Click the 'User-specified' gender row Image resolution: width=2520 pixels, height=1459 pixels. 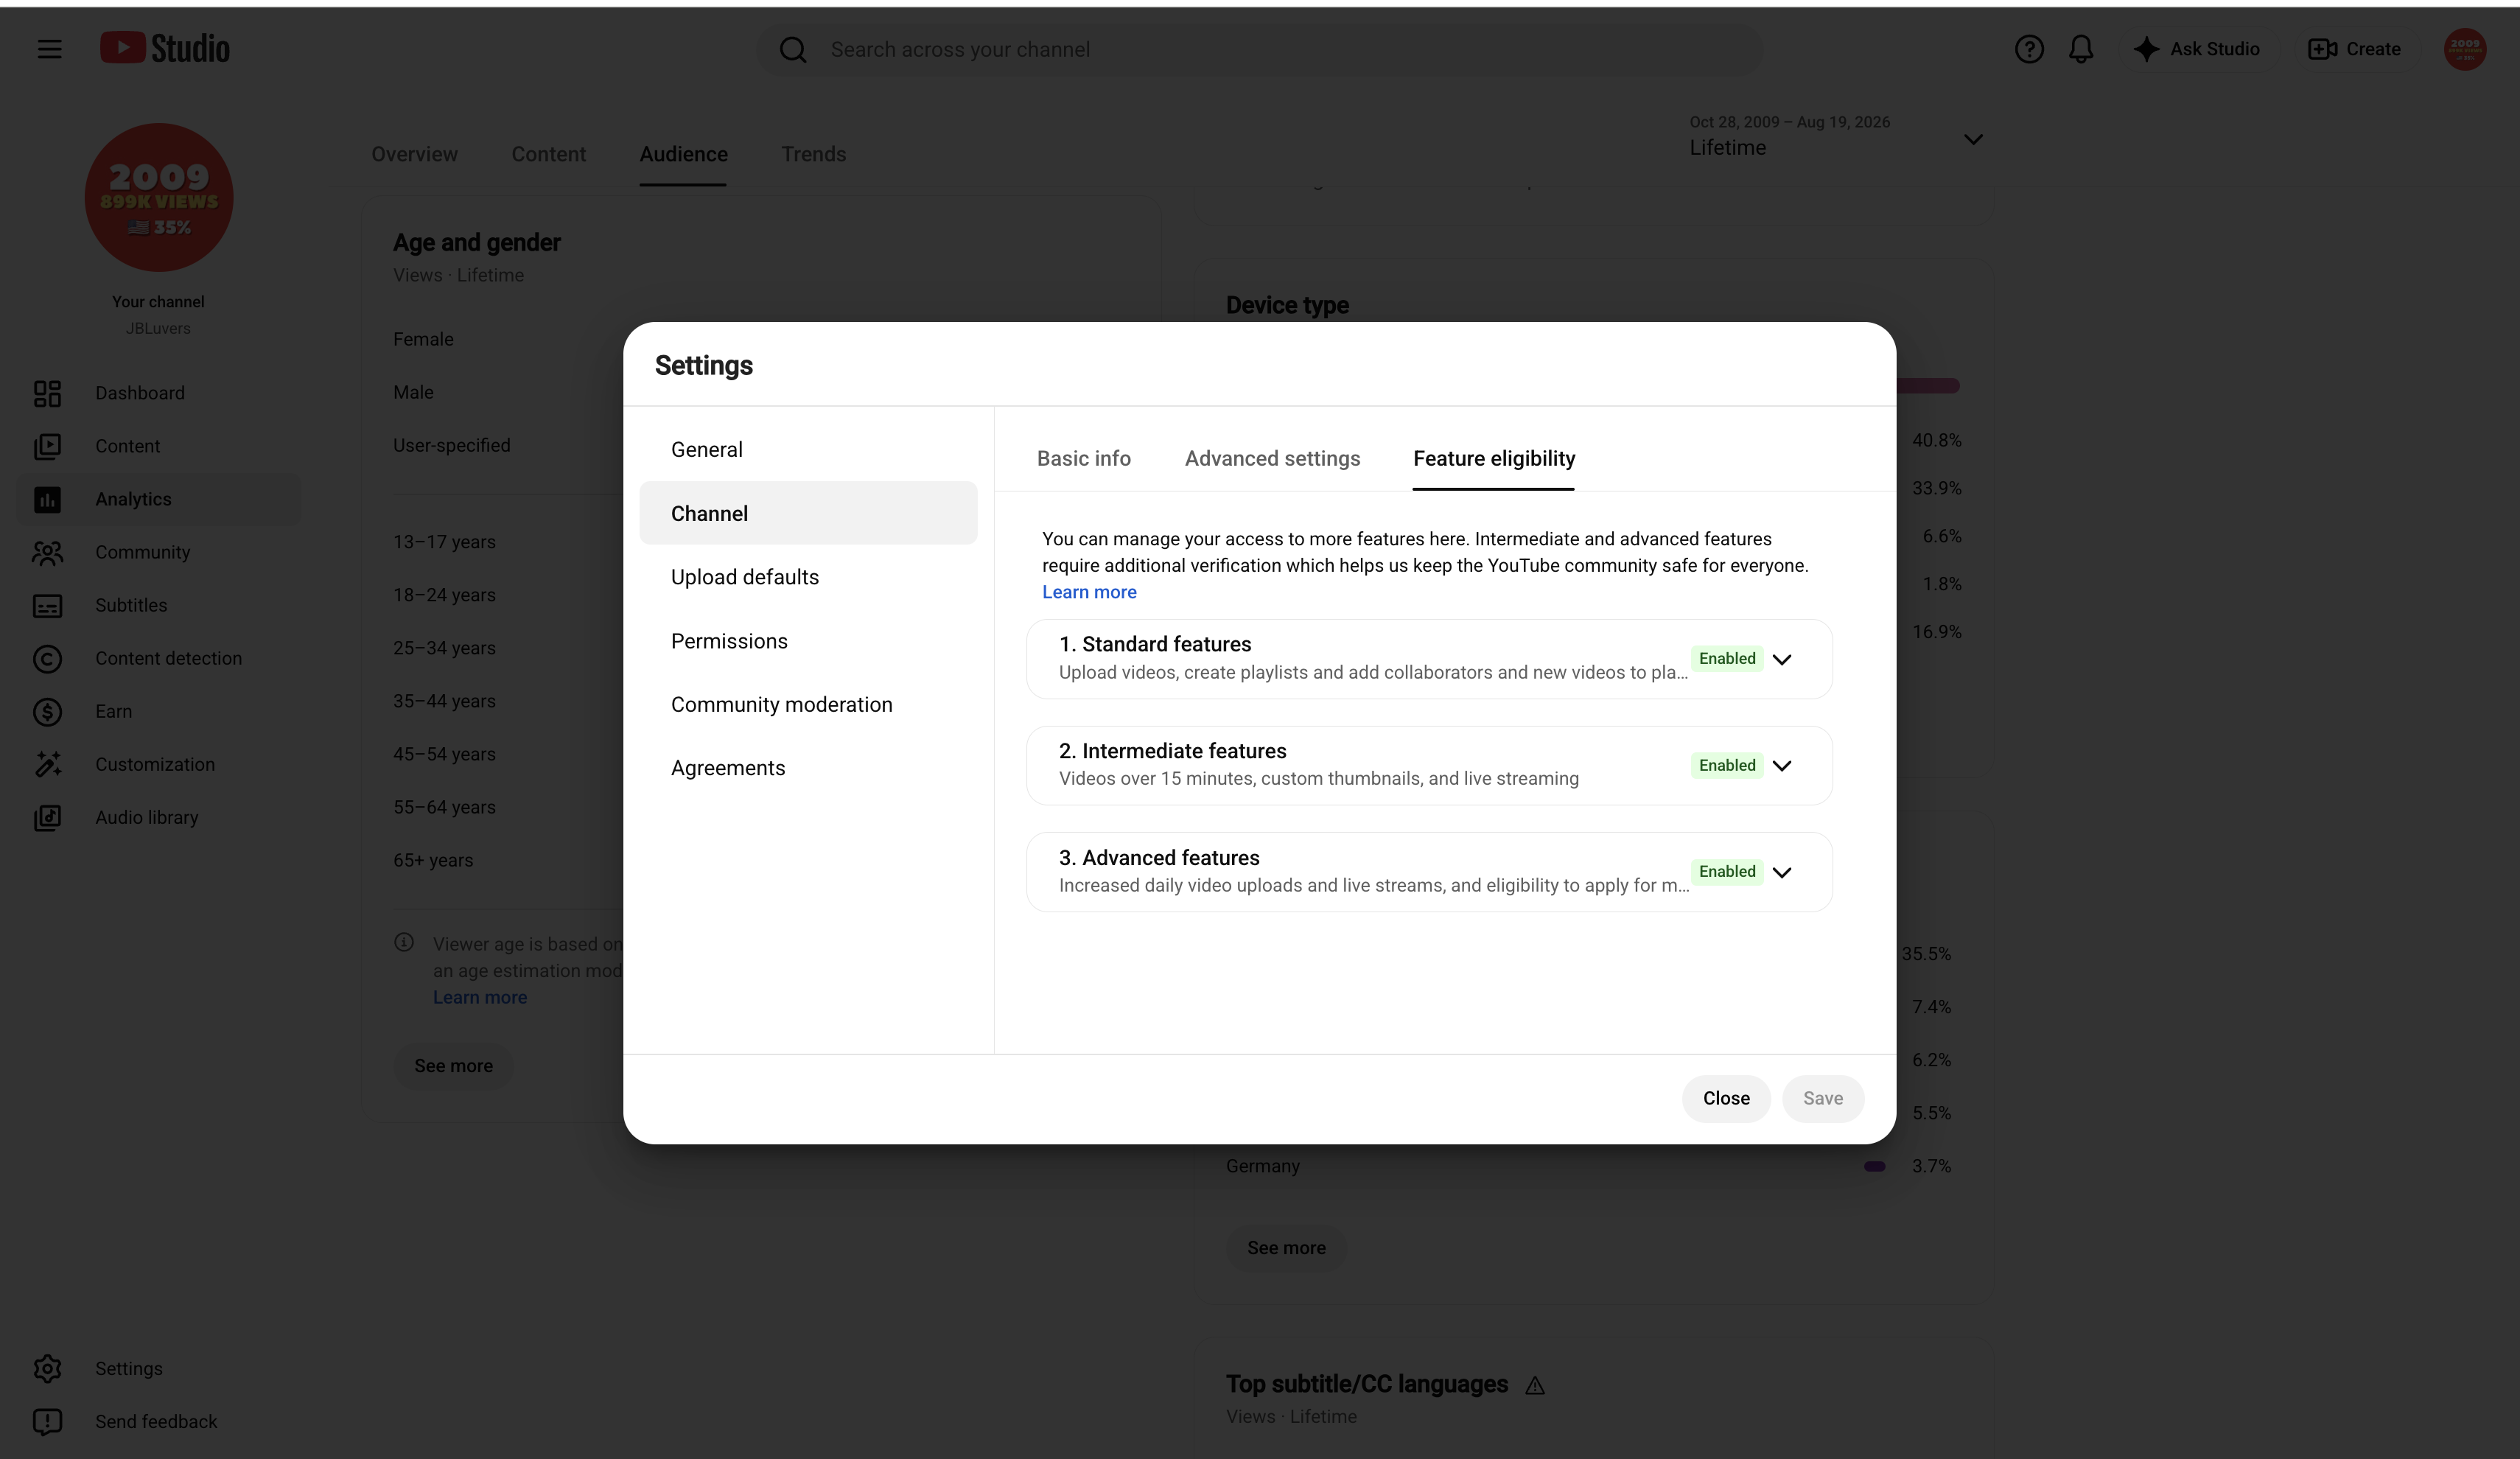pyautogui.click(x=452, y=445)
